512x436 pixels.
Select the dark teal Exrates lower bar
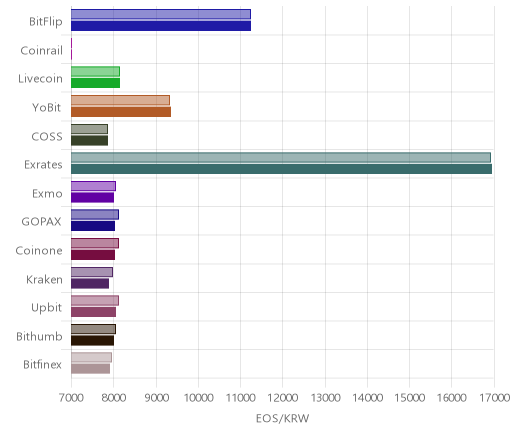click(281, 169)
